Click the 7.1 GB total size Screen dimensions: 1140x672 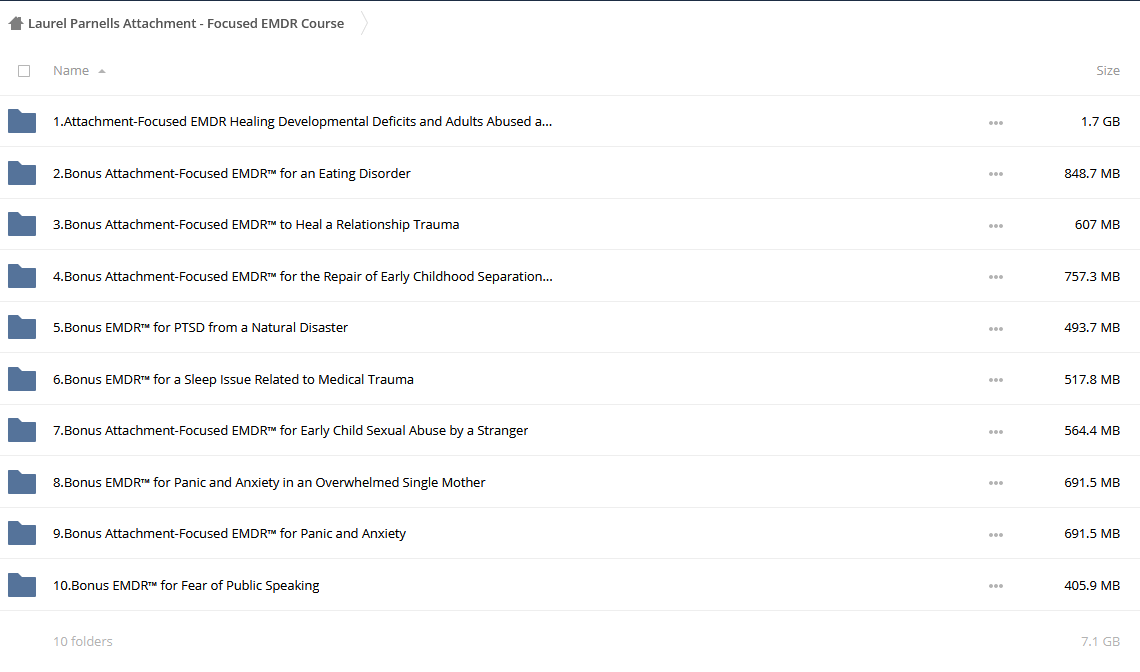[1100, 641]
